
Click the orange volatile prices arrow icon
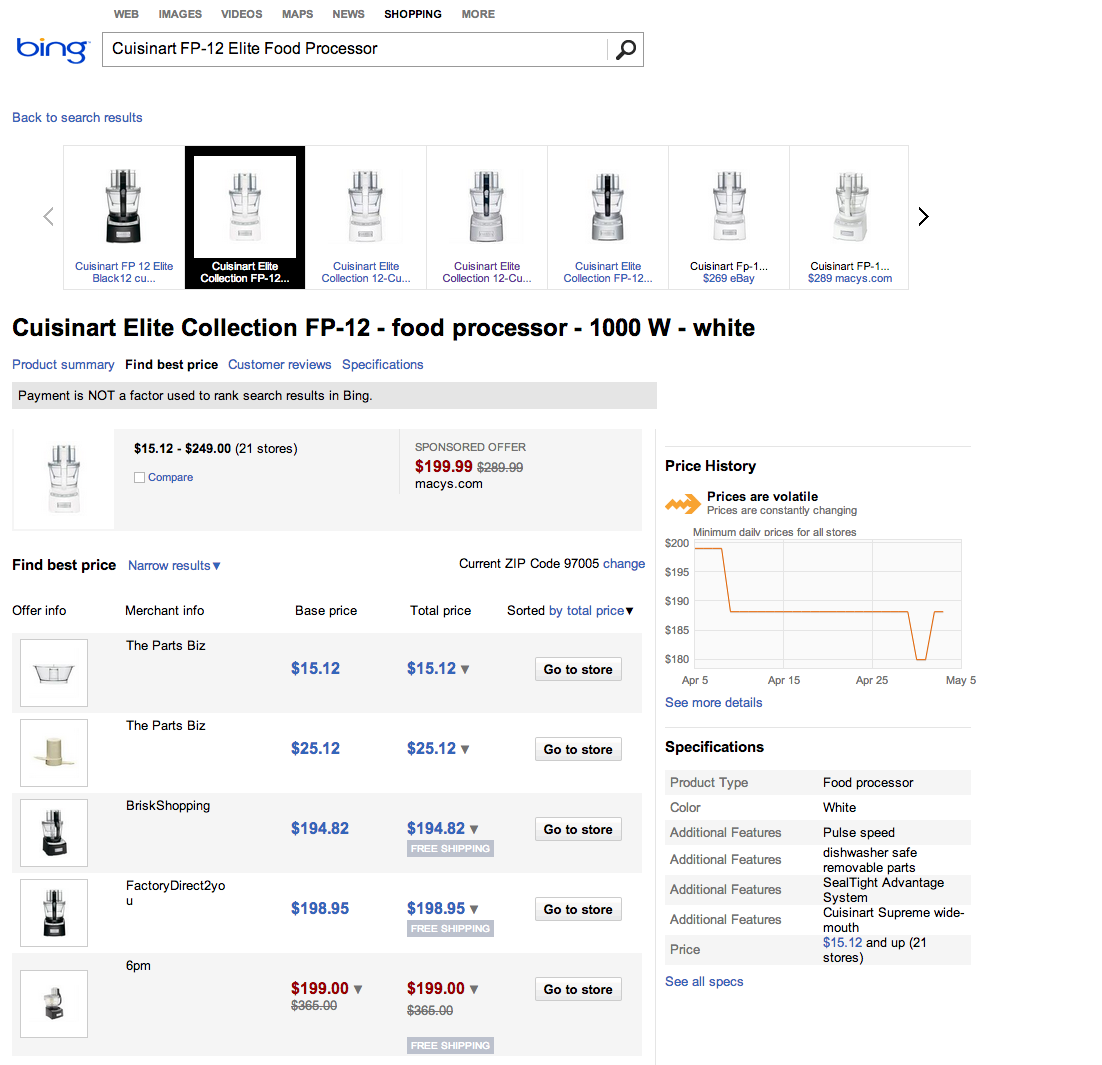pyautogui.click(x=683, y=503)
